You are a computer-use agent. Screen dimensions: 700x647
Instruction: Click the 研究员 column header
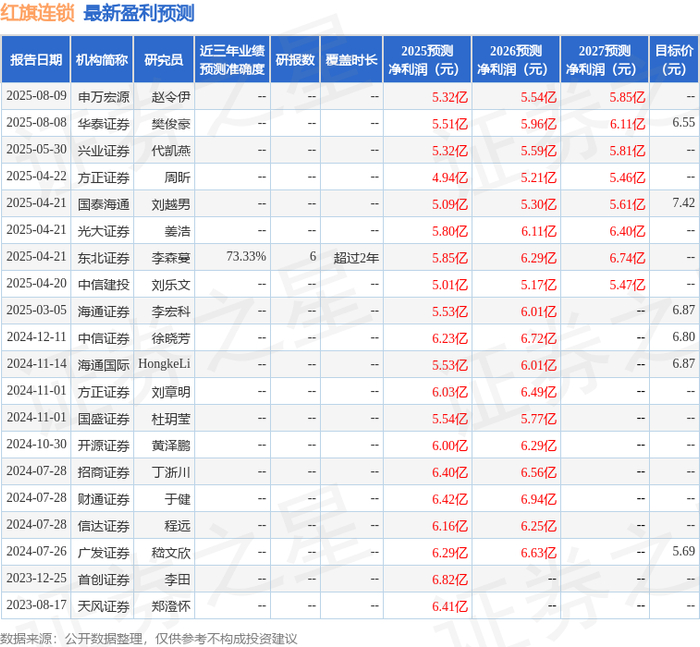(164, 60)
